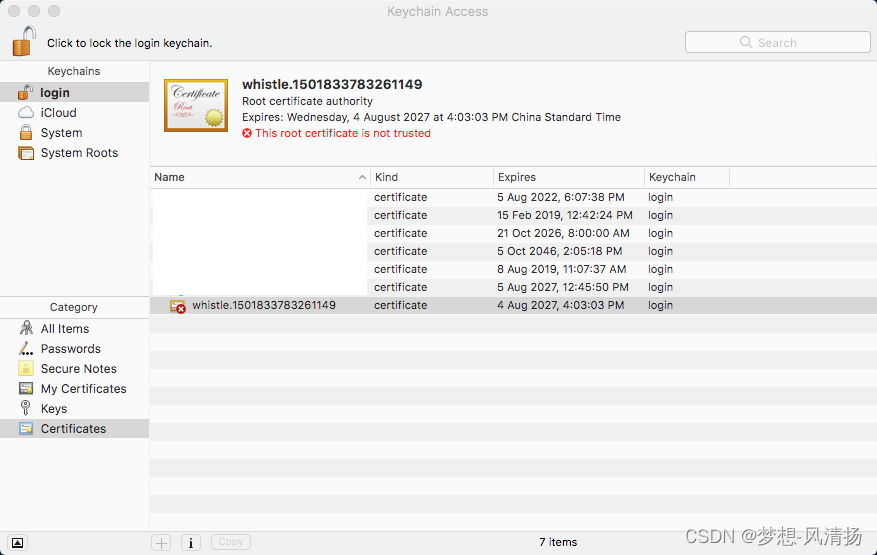Click the System Roots folder icon
877x555 pixels.
(26, 153)
